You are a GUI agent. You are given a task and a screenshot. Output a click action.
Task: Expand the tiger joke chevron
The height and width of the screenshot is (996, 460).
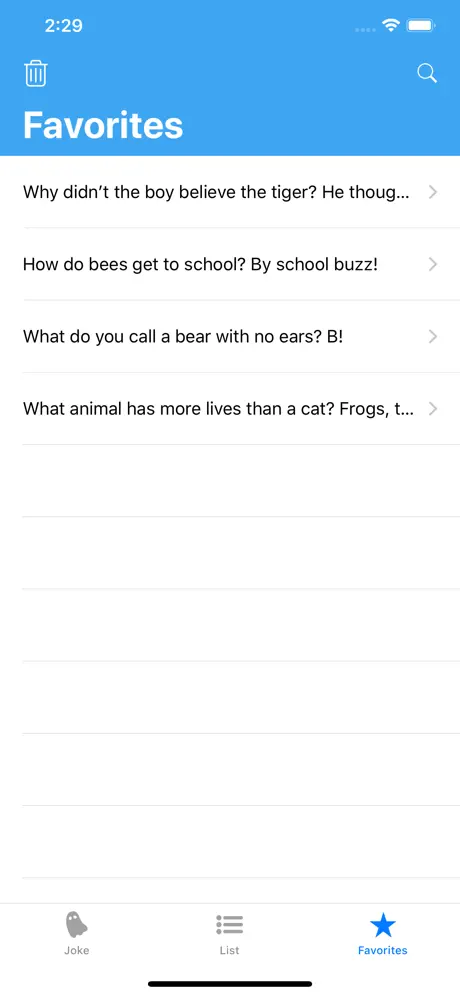[433, 192]
